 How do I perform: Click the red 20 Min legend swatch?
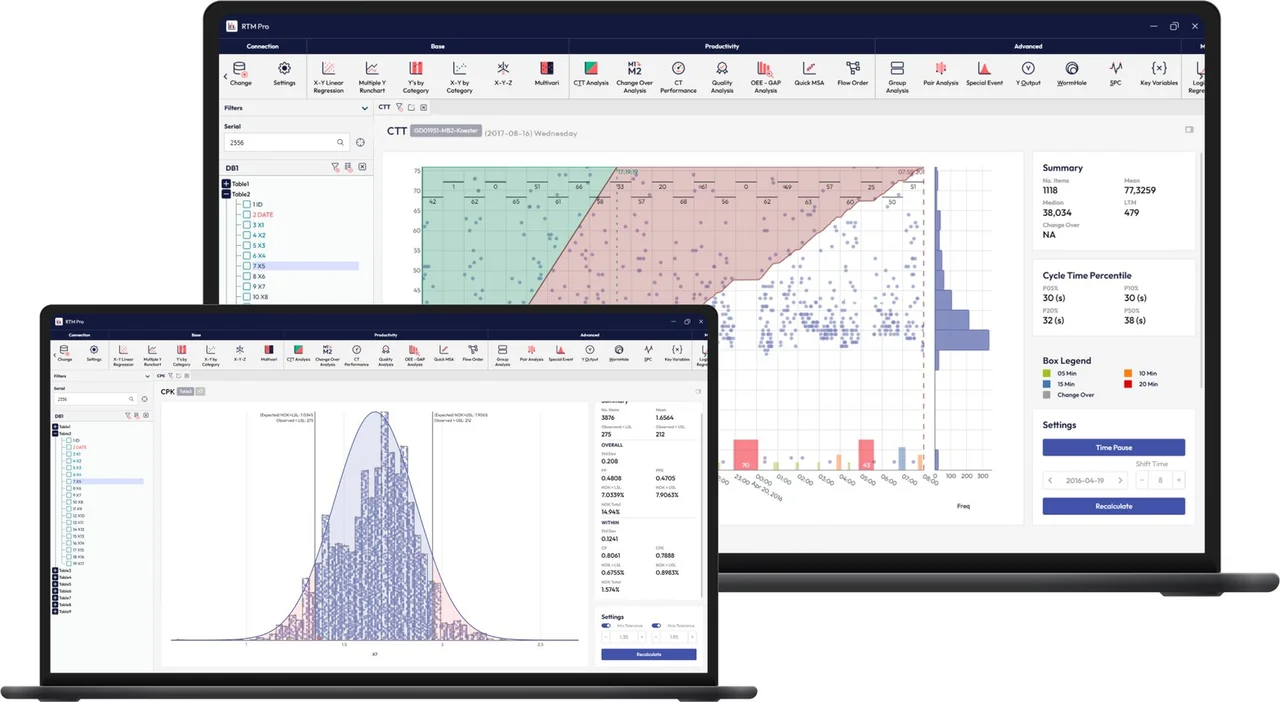1128,384
